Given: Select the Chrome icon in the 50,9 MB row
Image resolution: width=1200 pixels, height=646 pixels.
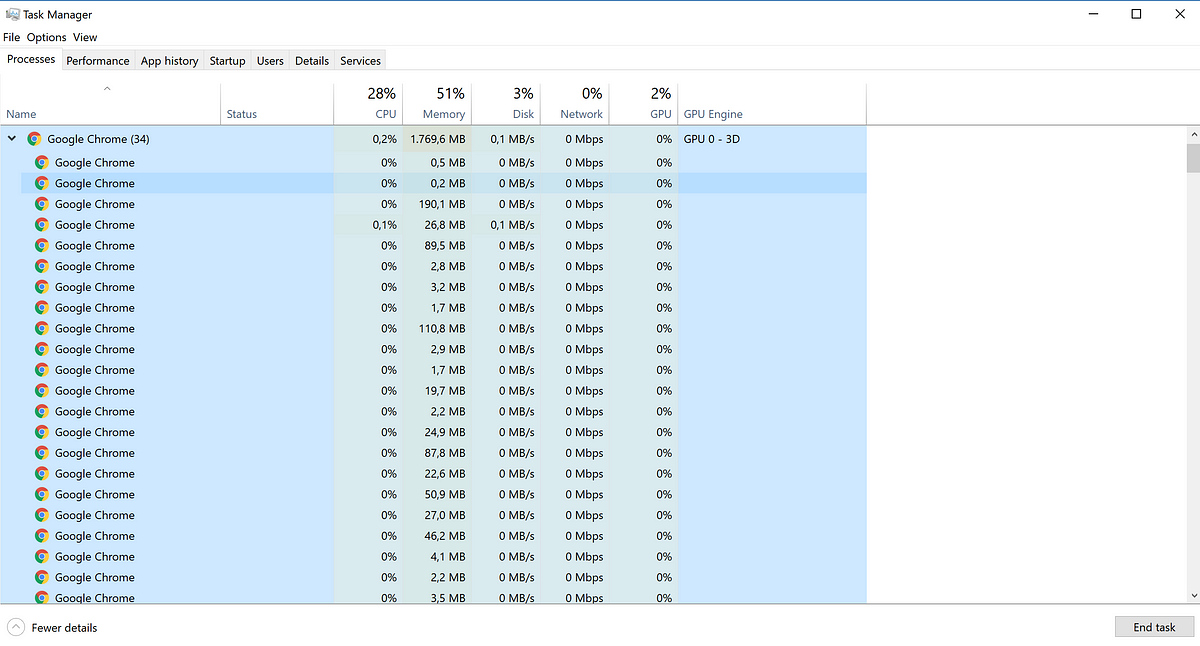Looking at the screenshot, I should tap(42, 494).
